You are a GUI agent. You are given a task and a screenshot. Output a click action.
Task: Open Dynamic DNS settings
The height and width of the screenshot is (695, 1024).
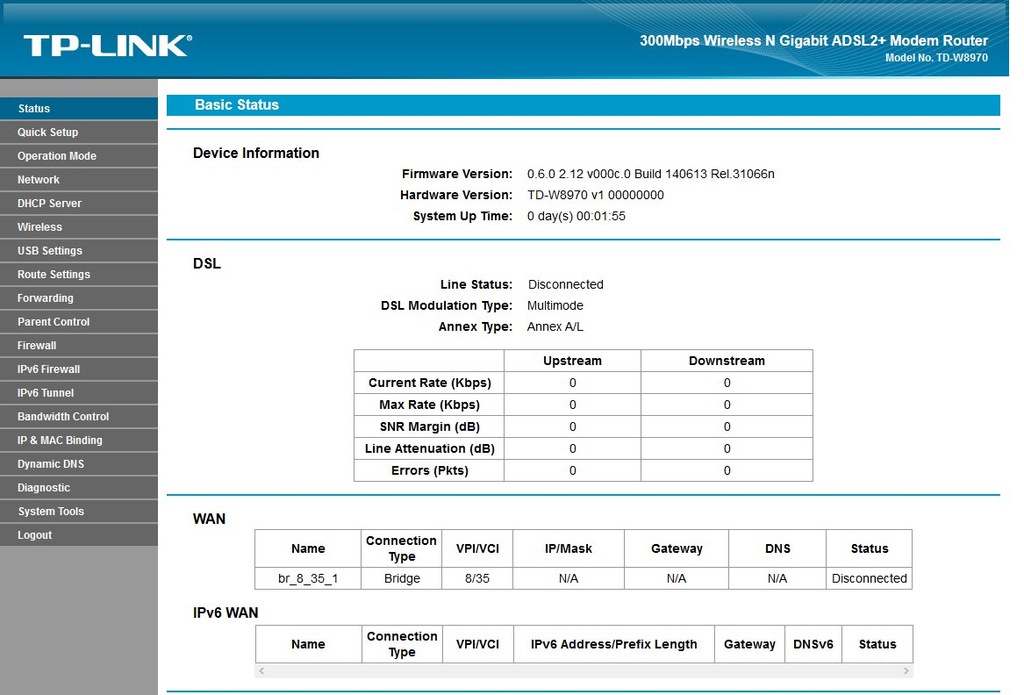[78, 464]
